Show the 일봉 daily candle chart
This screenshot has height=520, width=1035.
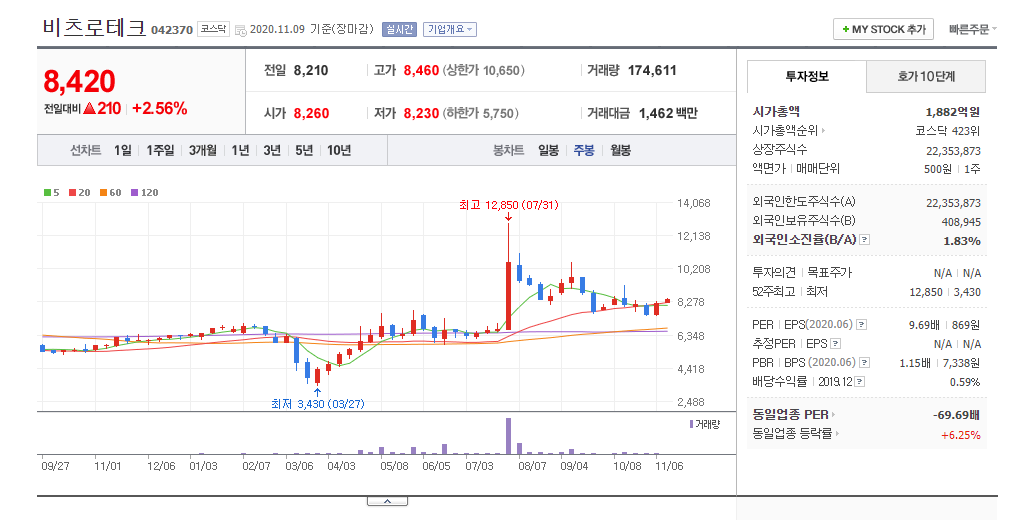point(549,150)
